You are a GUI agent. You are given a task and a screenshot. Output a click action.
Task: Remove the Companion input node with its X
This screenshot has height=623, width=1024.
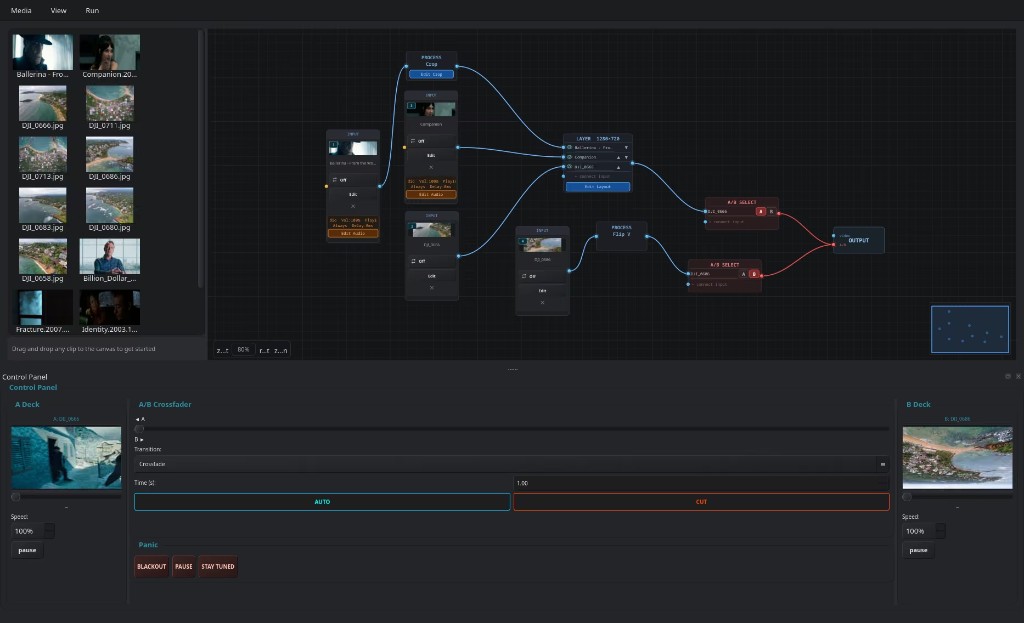coord(431,167)
